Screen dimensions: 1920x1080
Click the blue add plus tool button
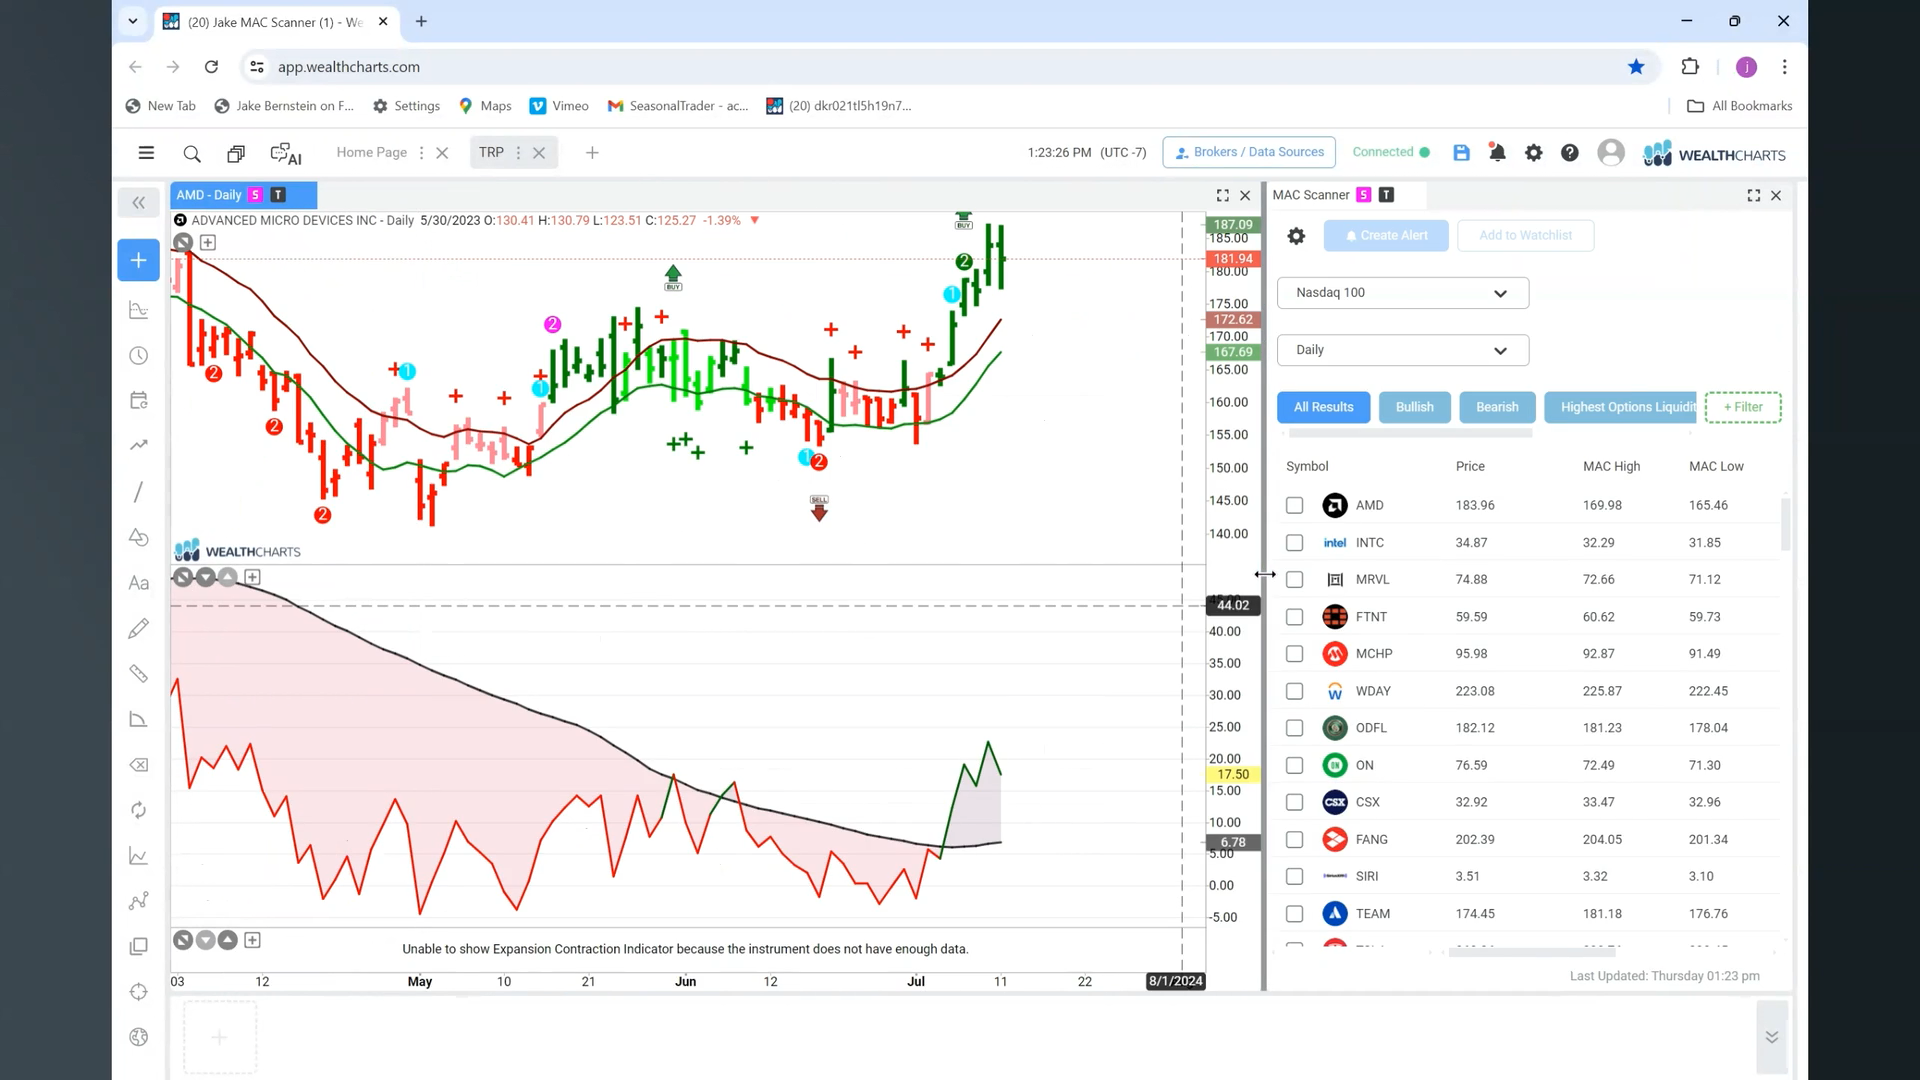click(139, 260)
